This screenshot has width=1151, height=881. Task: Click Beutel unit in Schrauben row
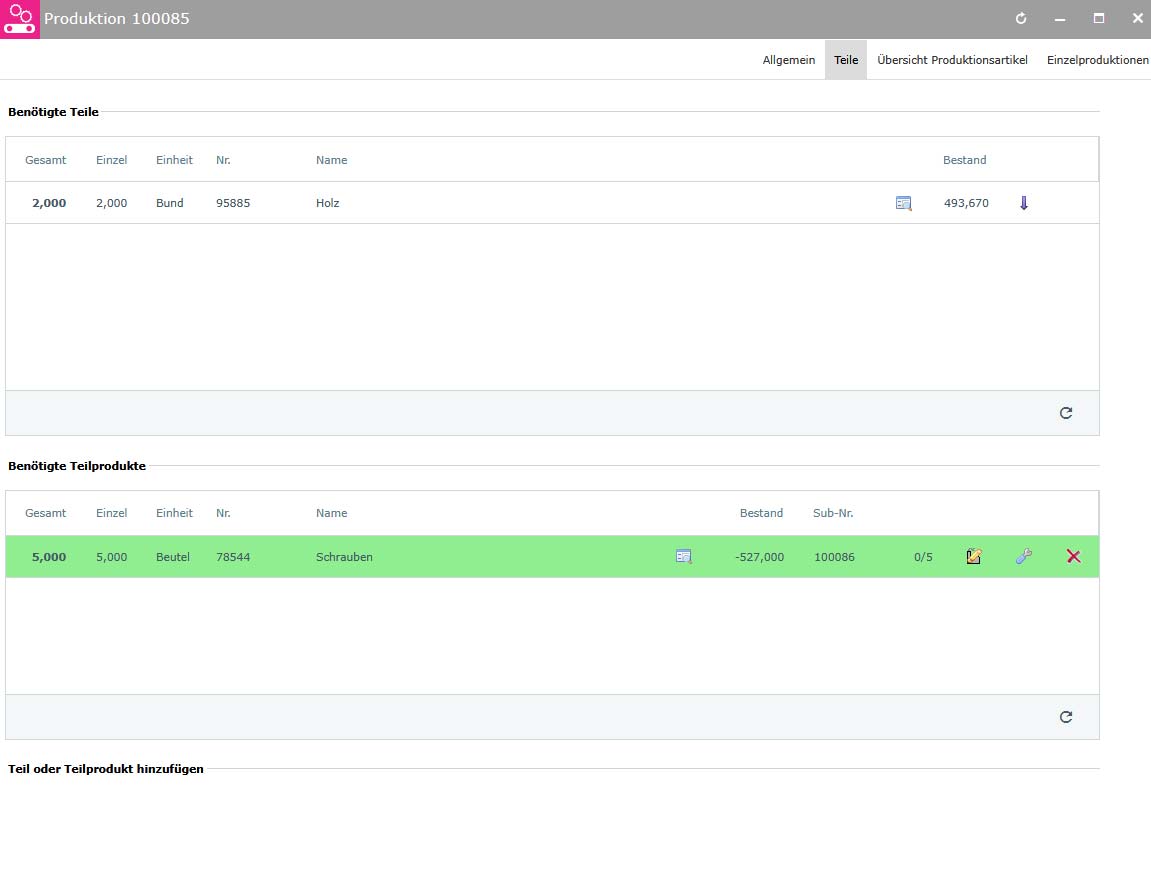click(173, 557)
